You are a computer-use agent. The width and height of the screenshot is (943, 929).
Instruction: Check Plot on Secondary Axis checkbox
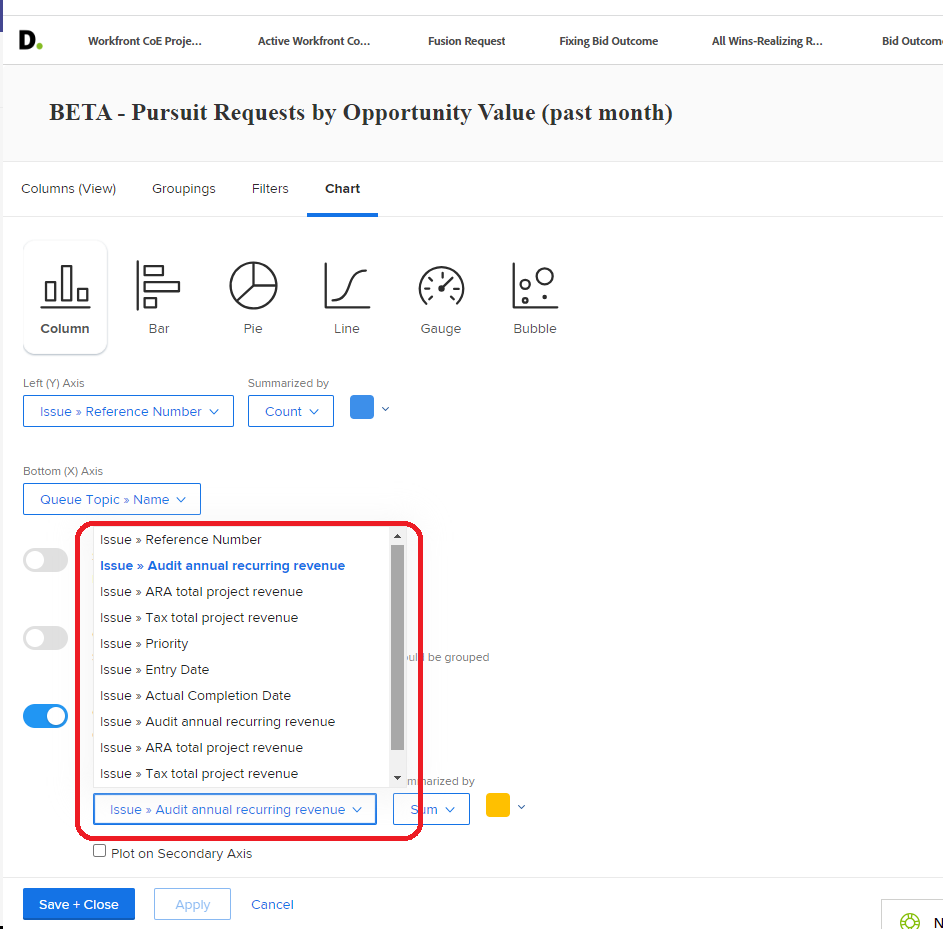tap(99, 851)
